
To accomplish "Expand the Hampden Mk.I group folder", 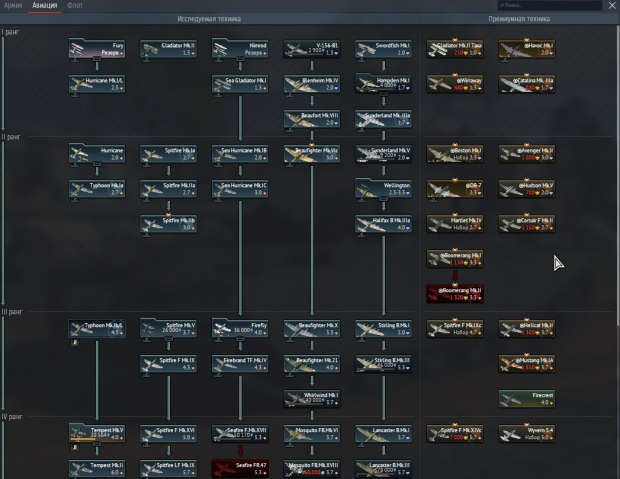I will (x=383, y=84).
